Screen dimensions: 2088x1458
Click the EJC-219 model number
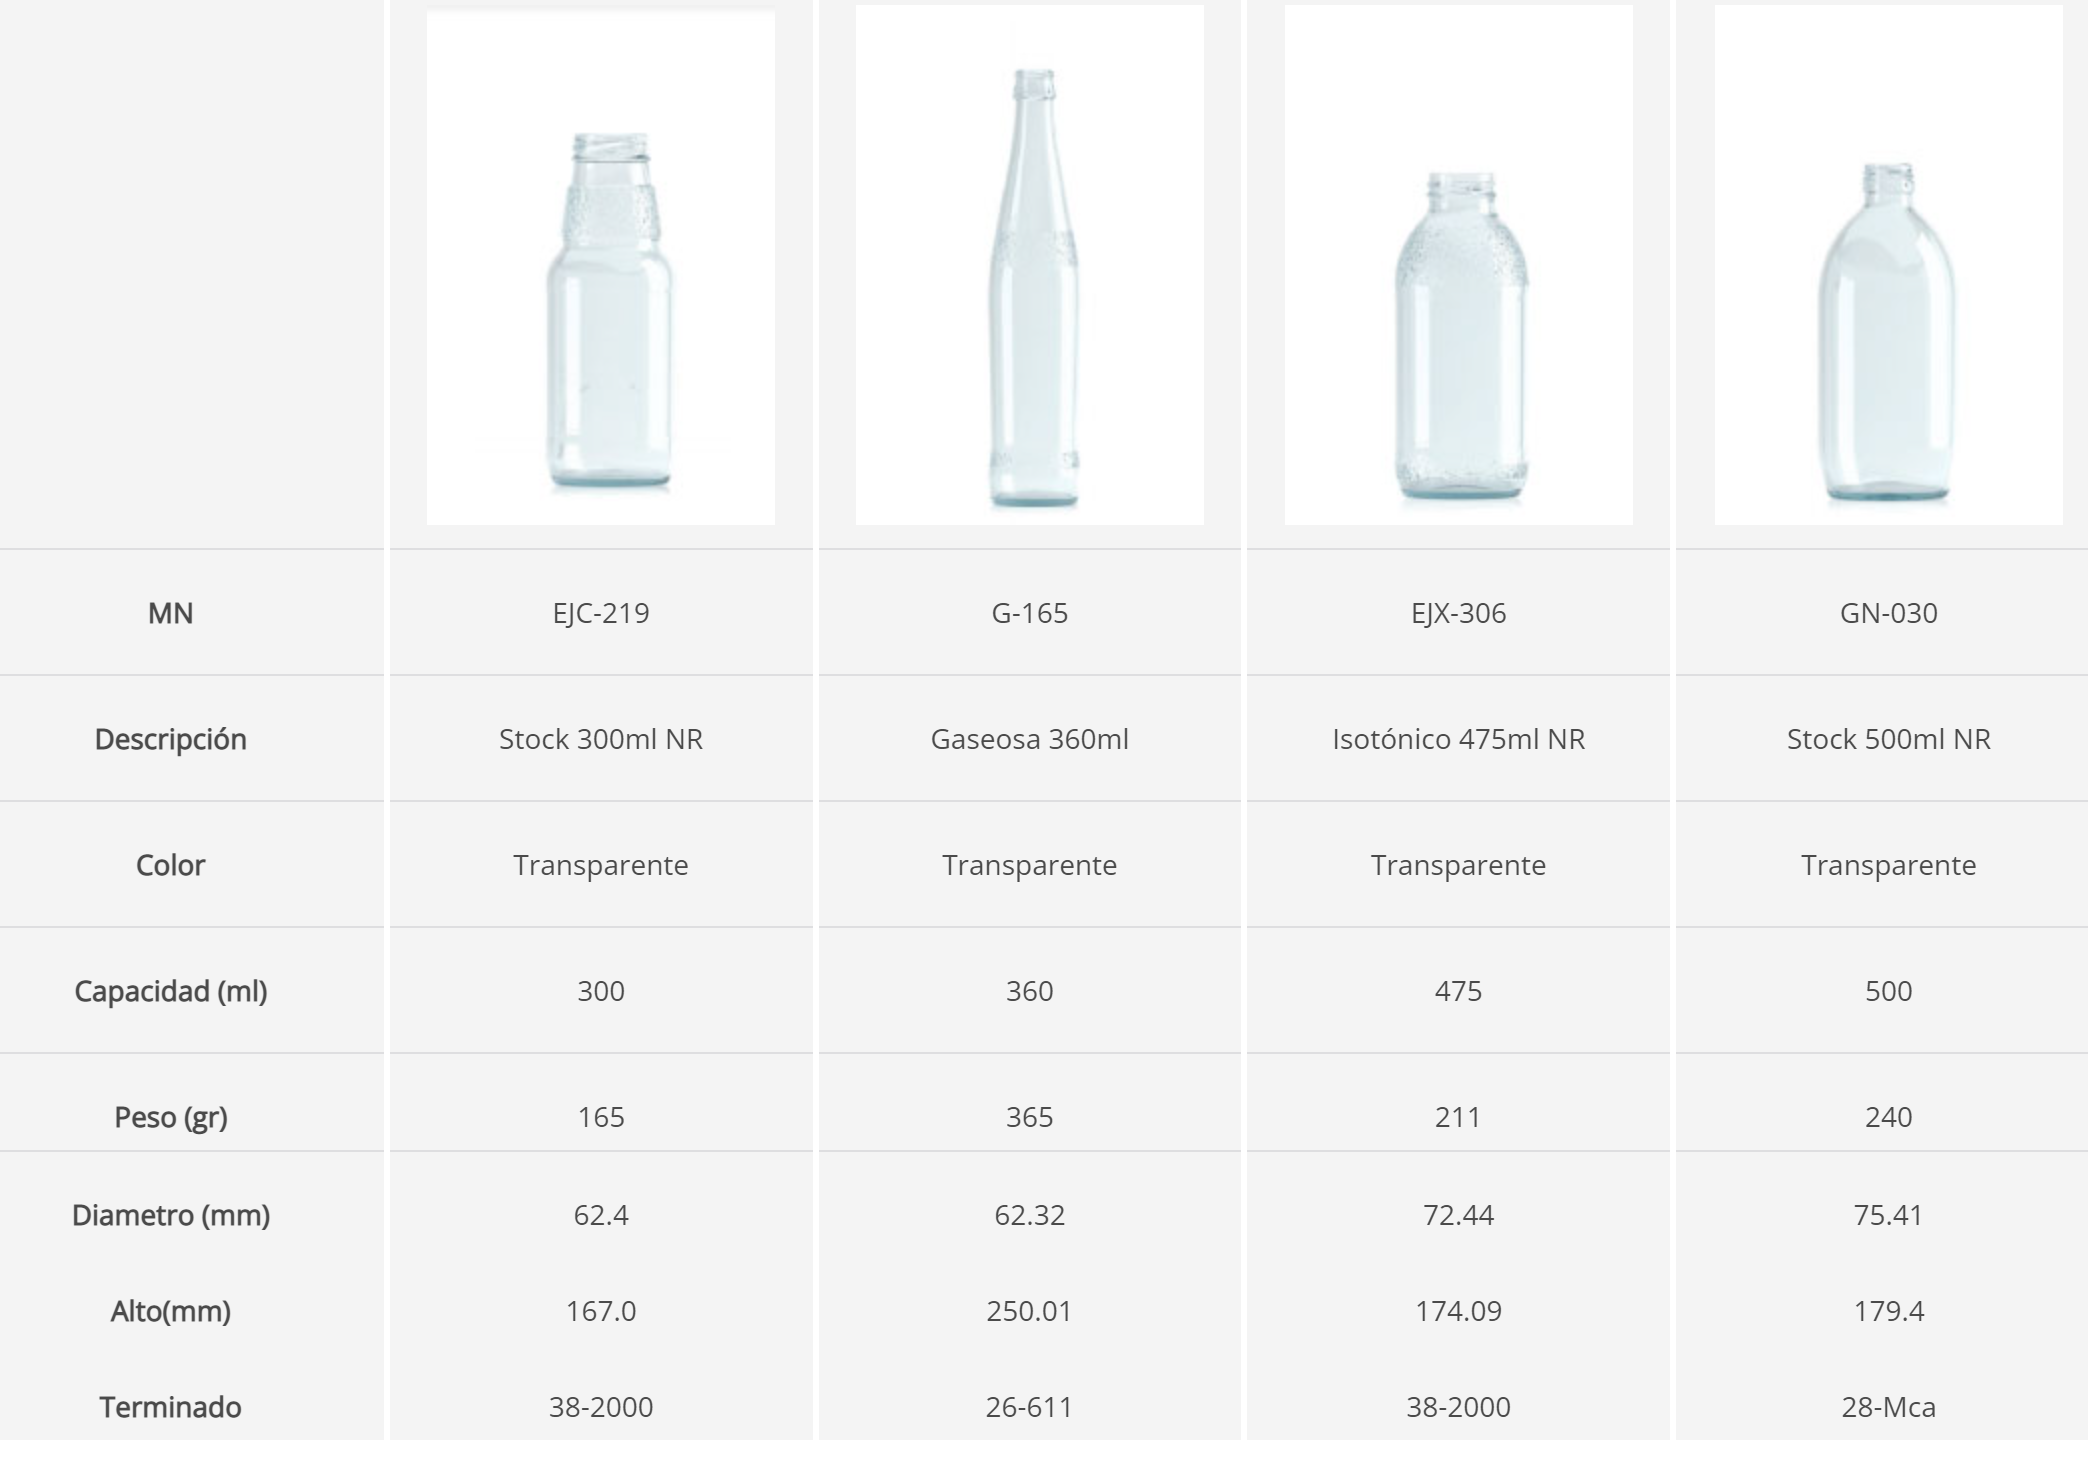click(600, 613)
